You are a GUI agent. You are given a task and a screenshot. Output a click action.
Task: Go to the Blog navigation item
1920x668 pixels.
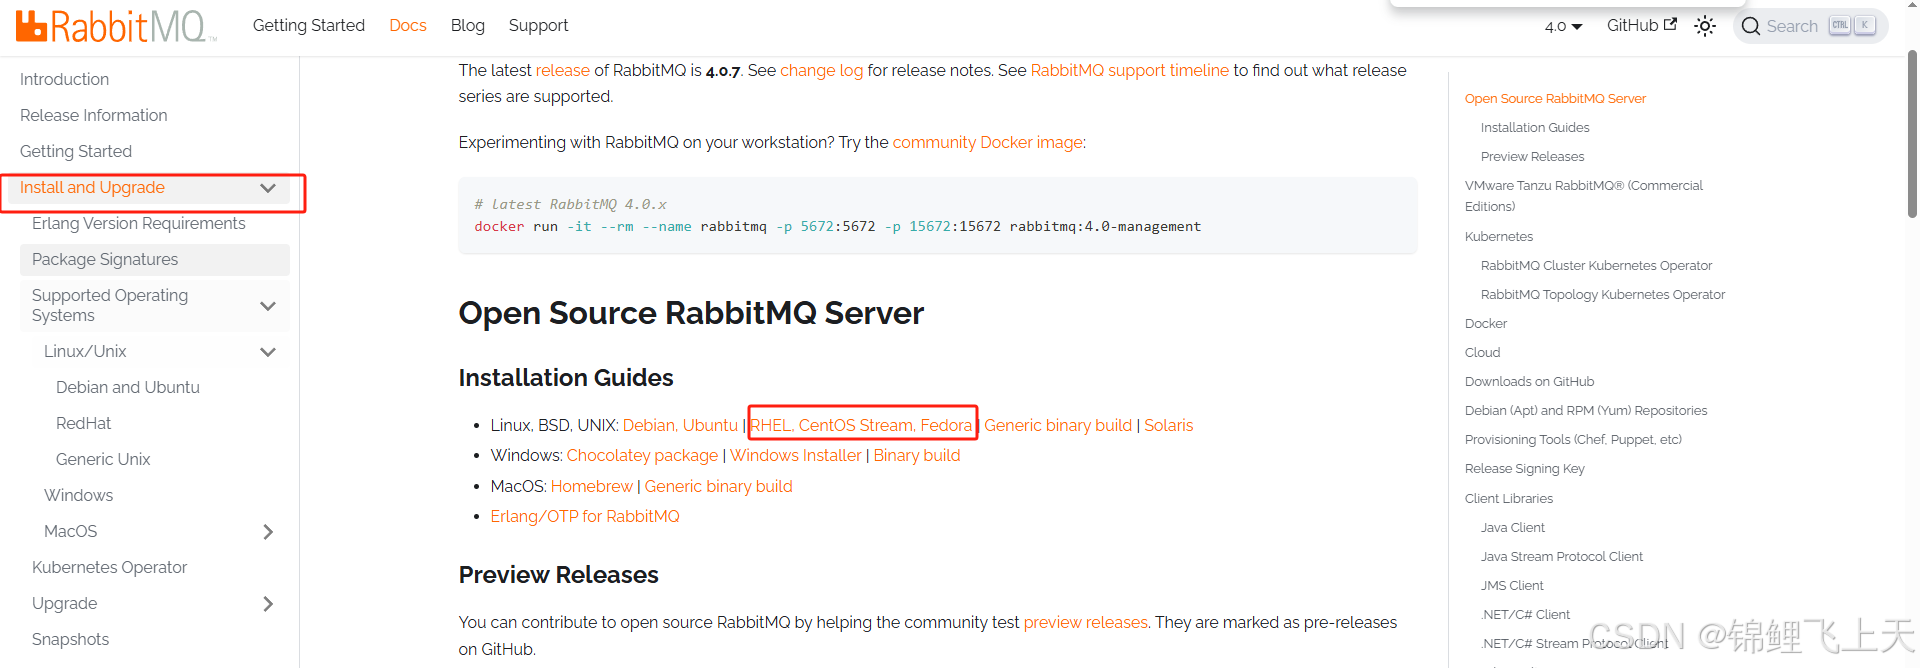coord(468,26)
